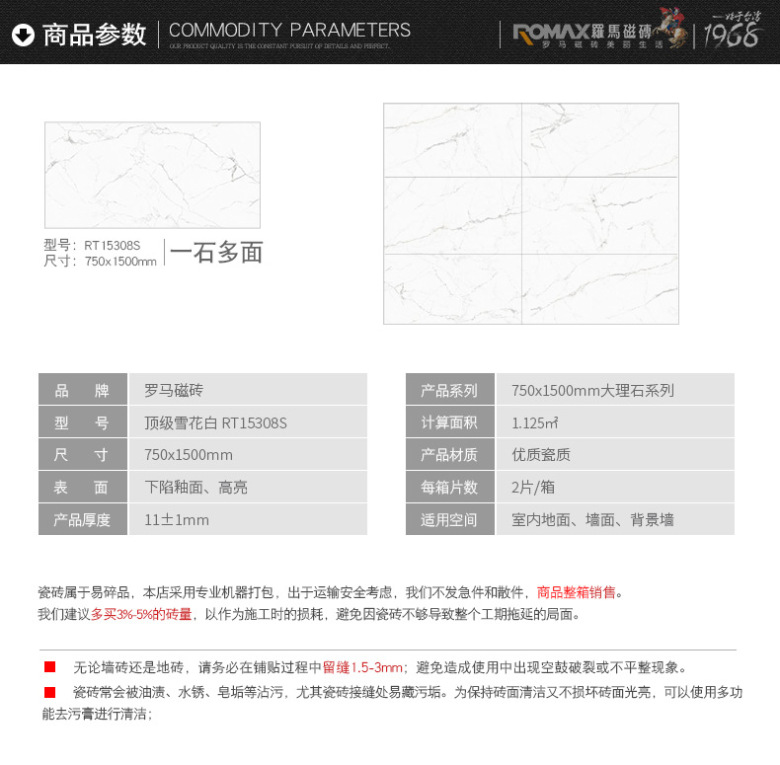Viewport: 780px width, 765px height.
Task: Select the 产品系列 header cell
Action: 449,390
